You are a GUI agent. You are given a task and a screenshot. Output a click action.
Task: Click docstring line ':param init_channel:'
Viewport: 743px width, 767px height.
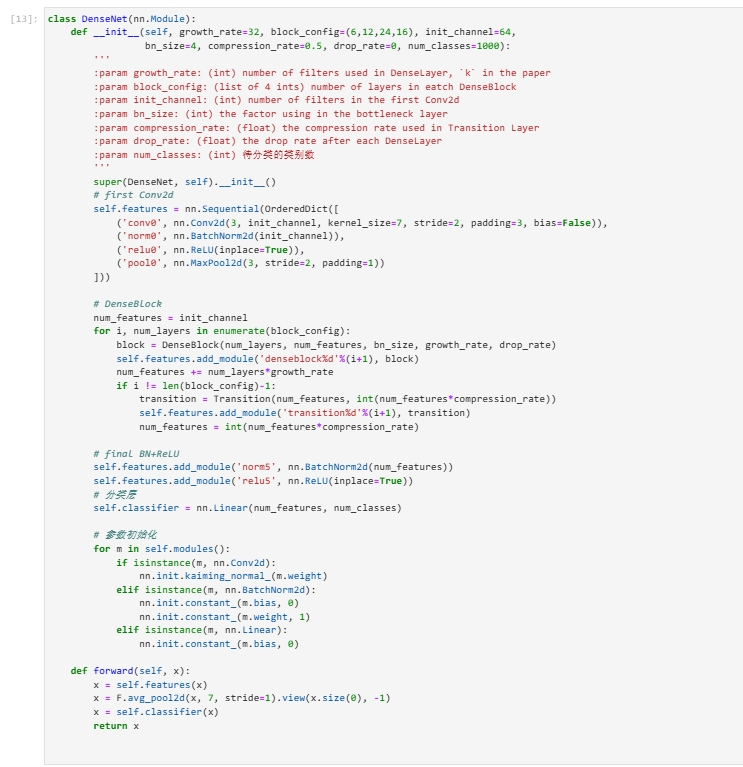point(276,100)
